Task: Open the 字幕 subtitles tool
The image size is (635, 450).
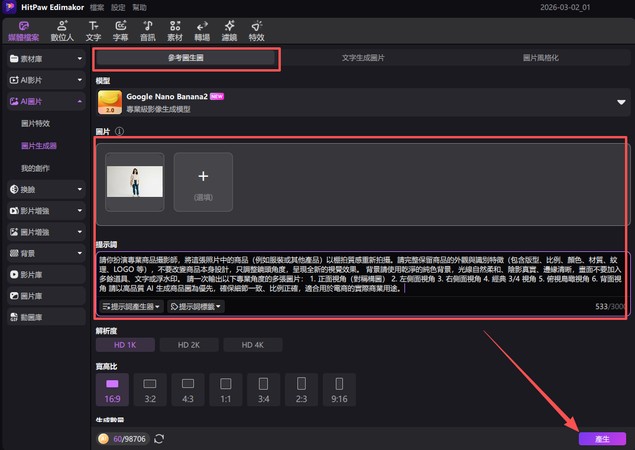Action: pos(120,31)
